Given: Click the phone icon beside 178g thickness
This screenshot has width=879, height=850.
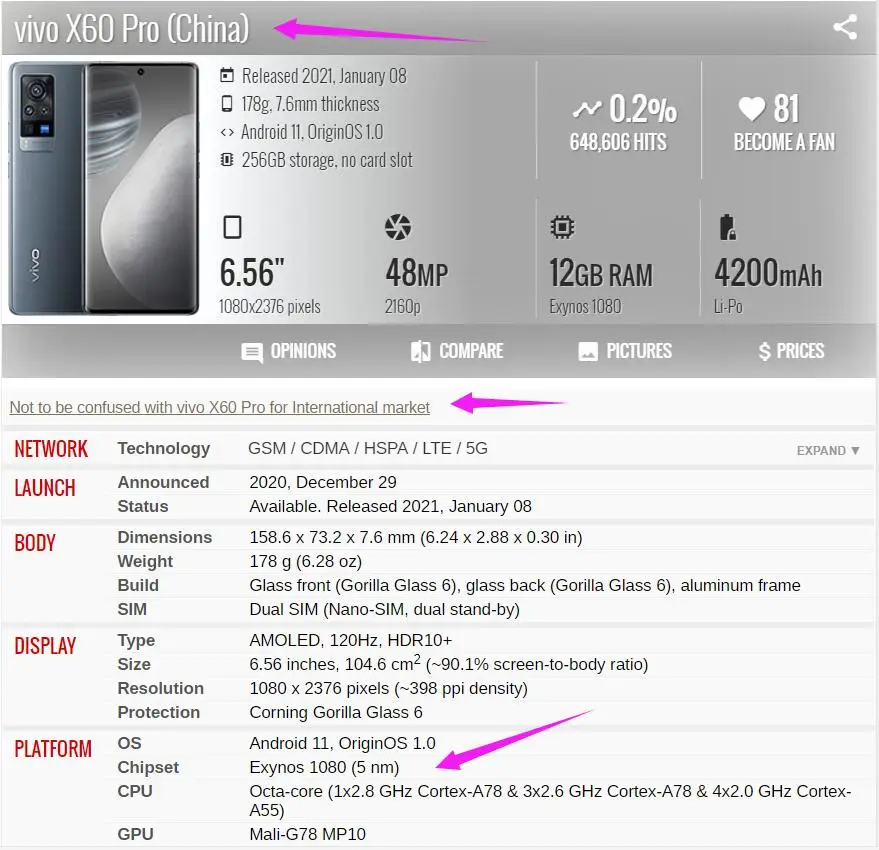Looking at the screenshot, I should tap(226, 104).
